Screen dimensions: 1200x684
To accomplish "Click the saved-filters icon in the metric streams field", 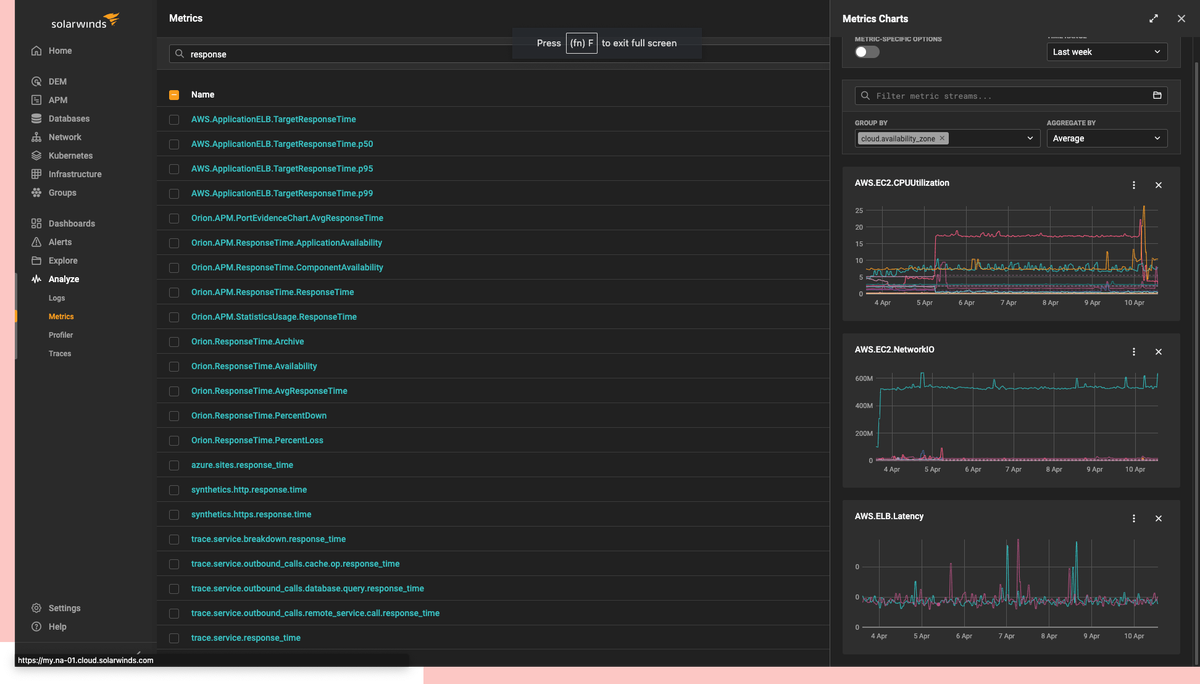I will coord(1157,95).
